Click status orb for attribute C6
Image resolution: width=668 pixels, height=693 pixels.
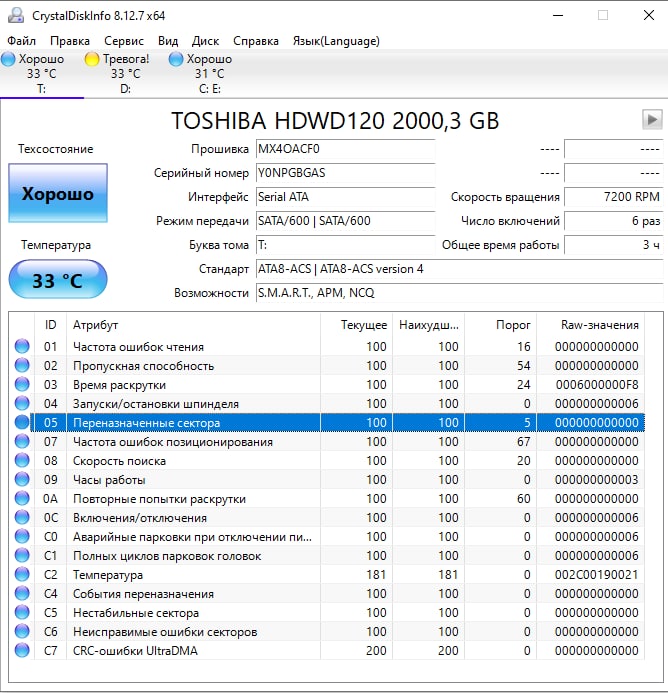click(x=22, y=631)
